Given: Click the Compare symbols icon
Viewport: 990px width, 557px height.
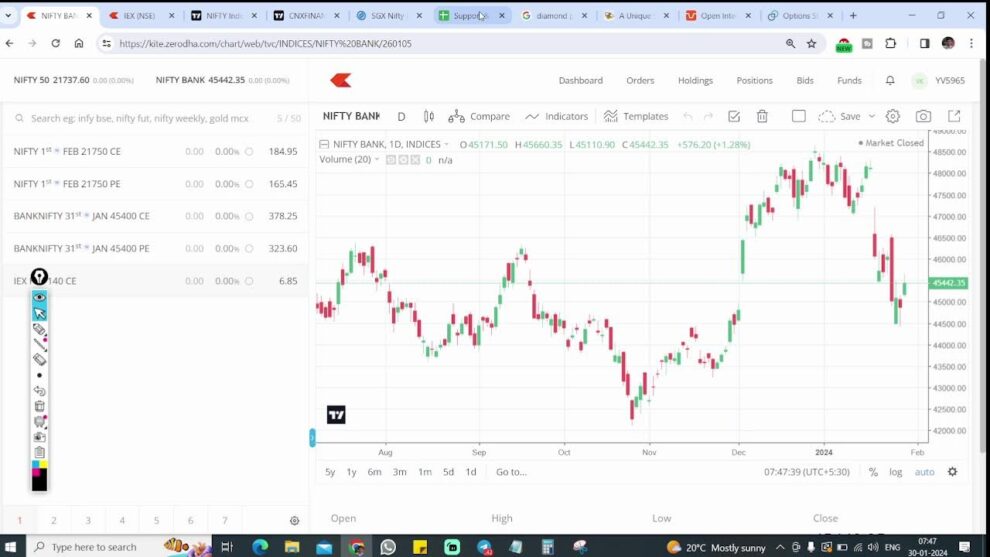Looking at the screenshot, I should [x=479, y=116].
